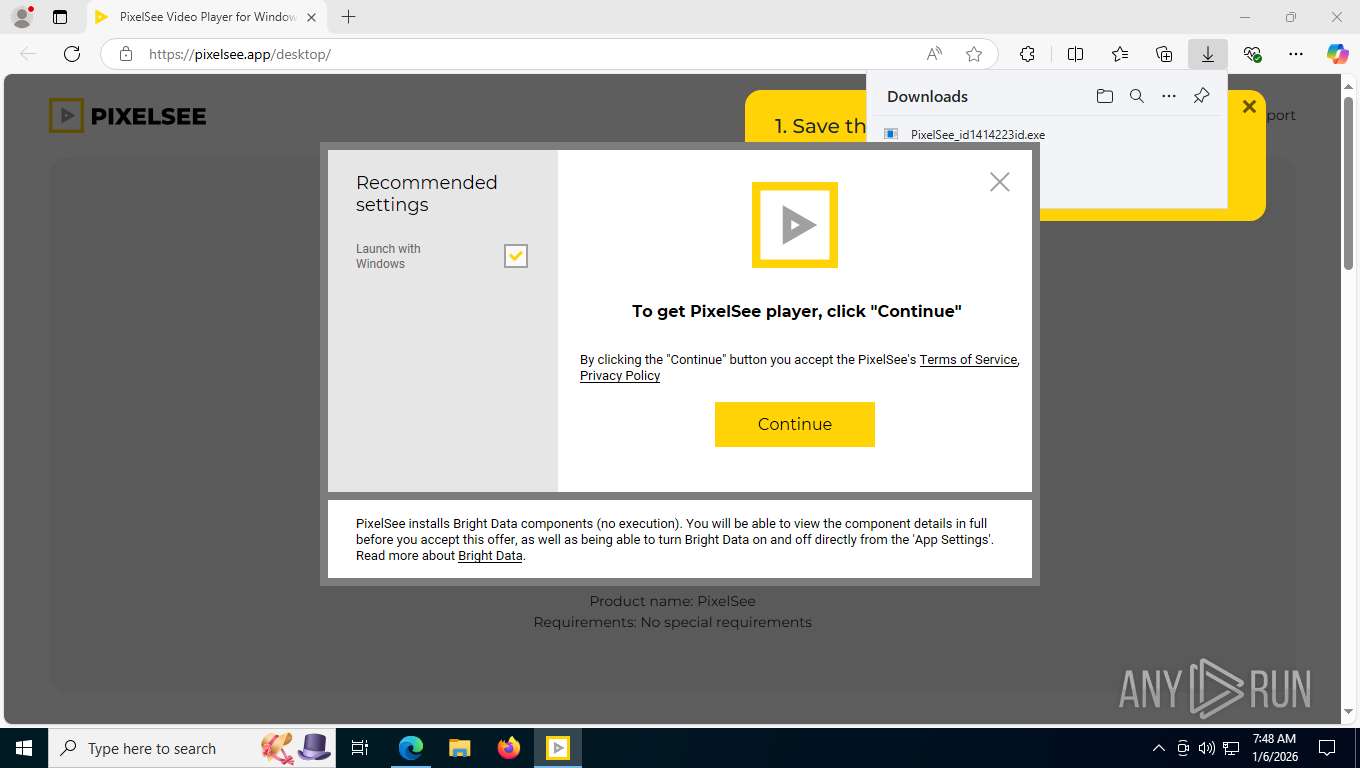Refresh the PixelSee page
This screenshot has width=1360, height=768.
click(72, 54)
